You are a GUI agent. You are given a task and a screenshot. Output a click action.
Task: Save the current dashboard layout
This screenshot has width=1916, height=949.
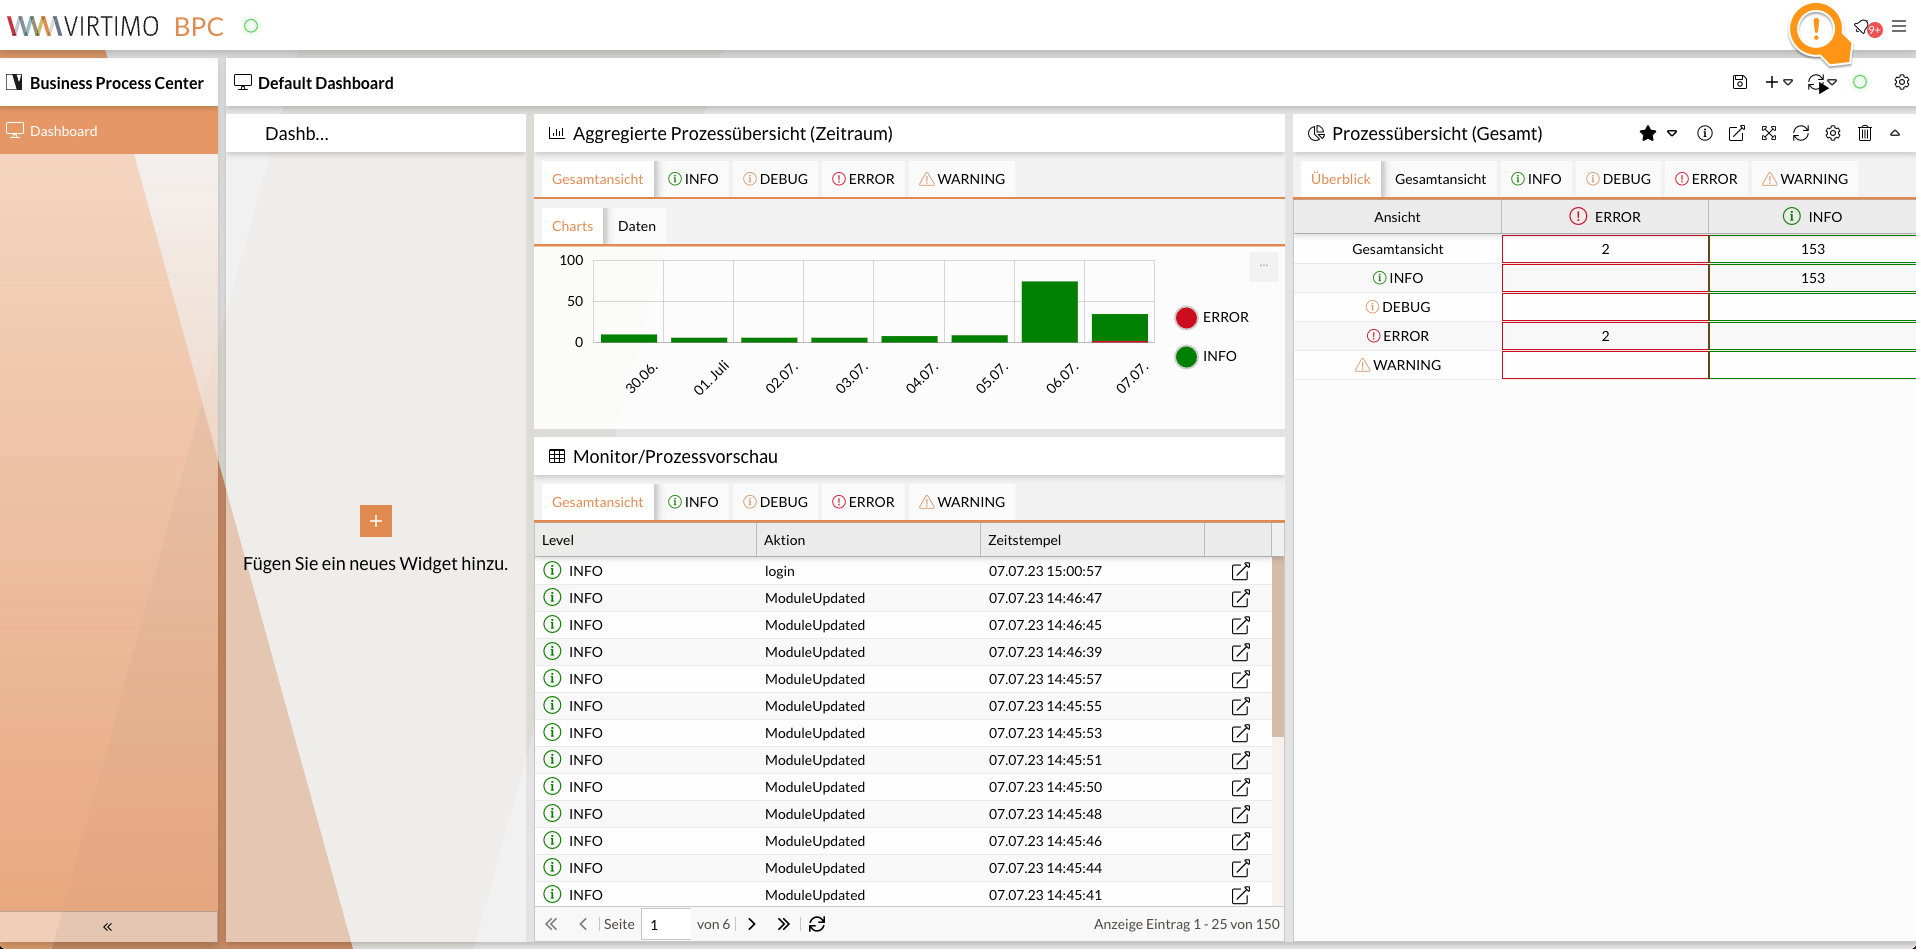pyautogui.click(x=1740, y=82)
